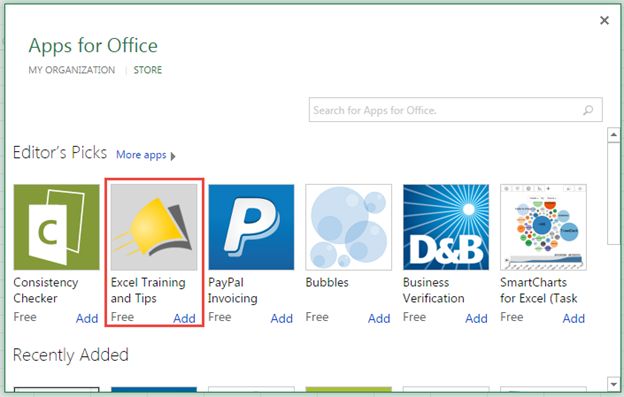The height and width of the screenshot is (397, 624).
Task: Close the Apps for Office dialog
Action: coord(604,20)
